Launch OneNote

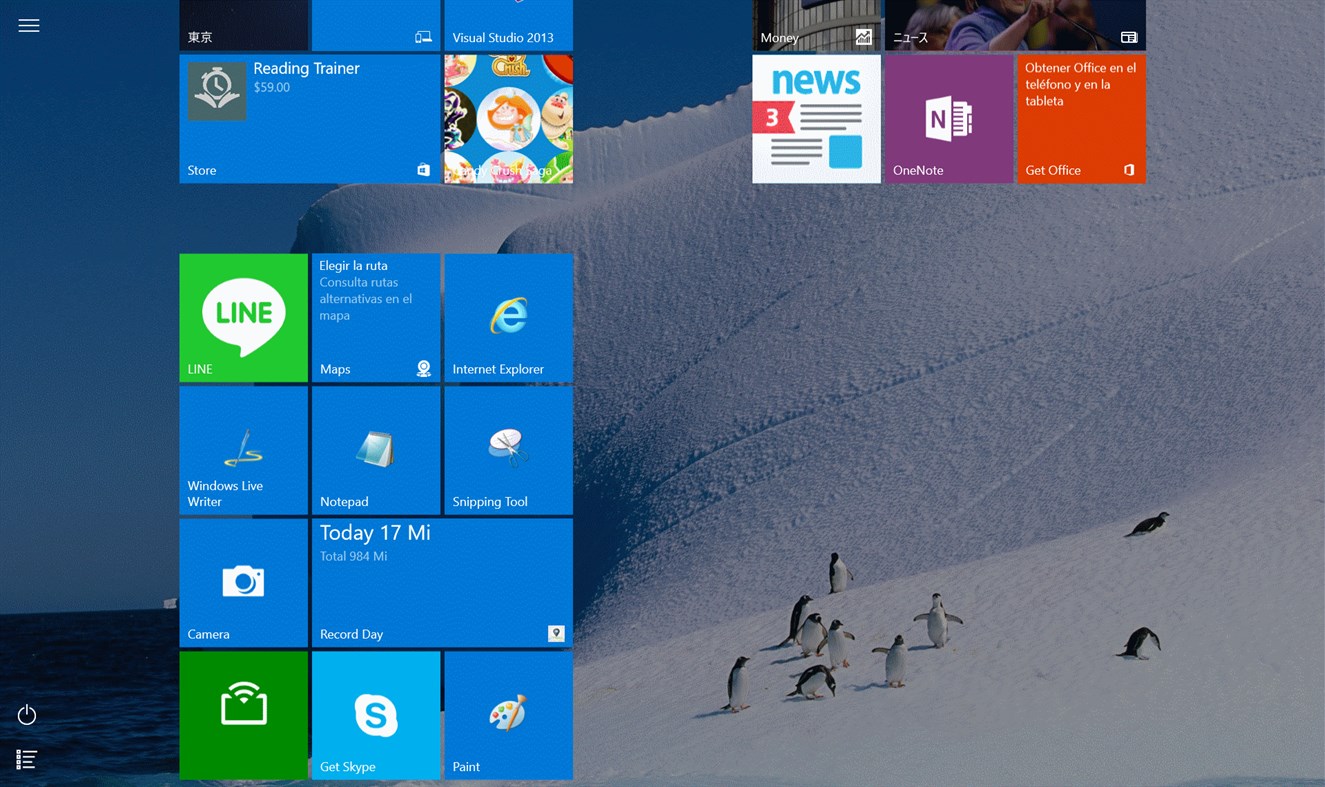[x=948, y=118]
